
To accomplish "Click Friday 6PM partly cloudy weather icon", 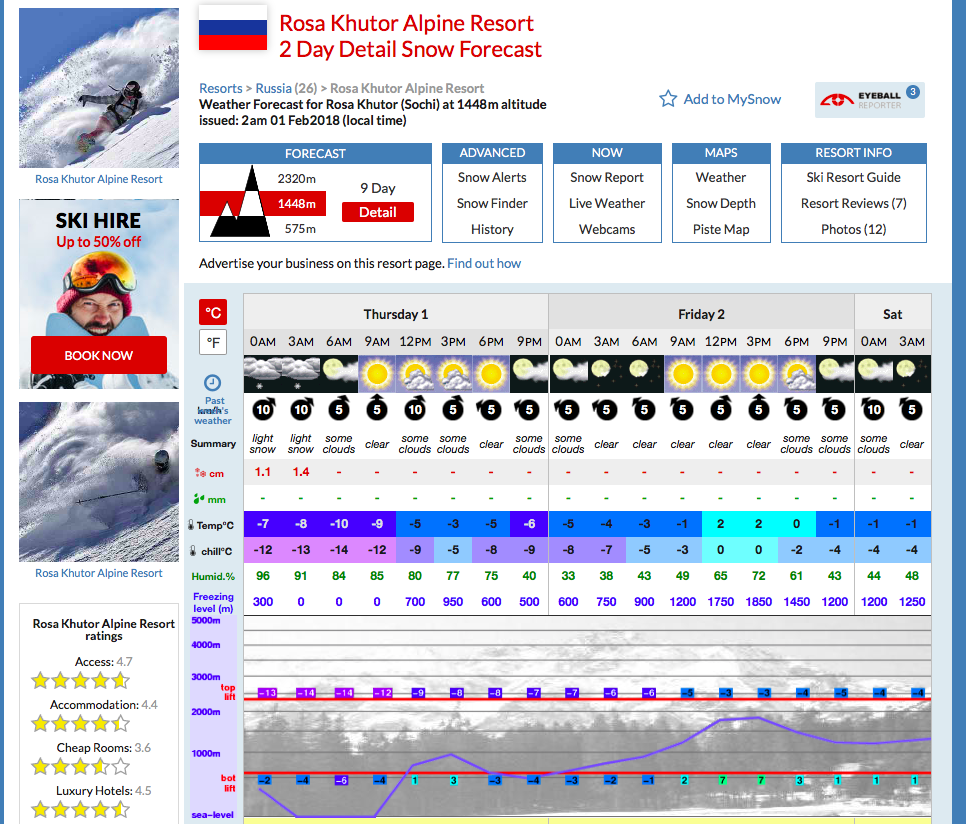I will 797,374.
